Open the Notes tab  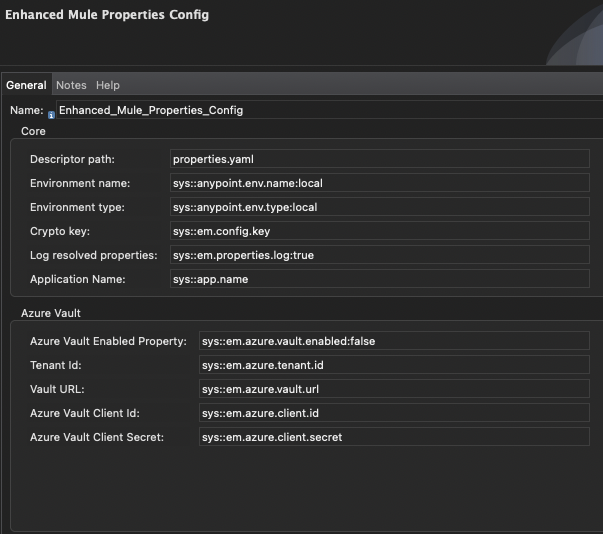pyautogui.click(x=71, y=85)
